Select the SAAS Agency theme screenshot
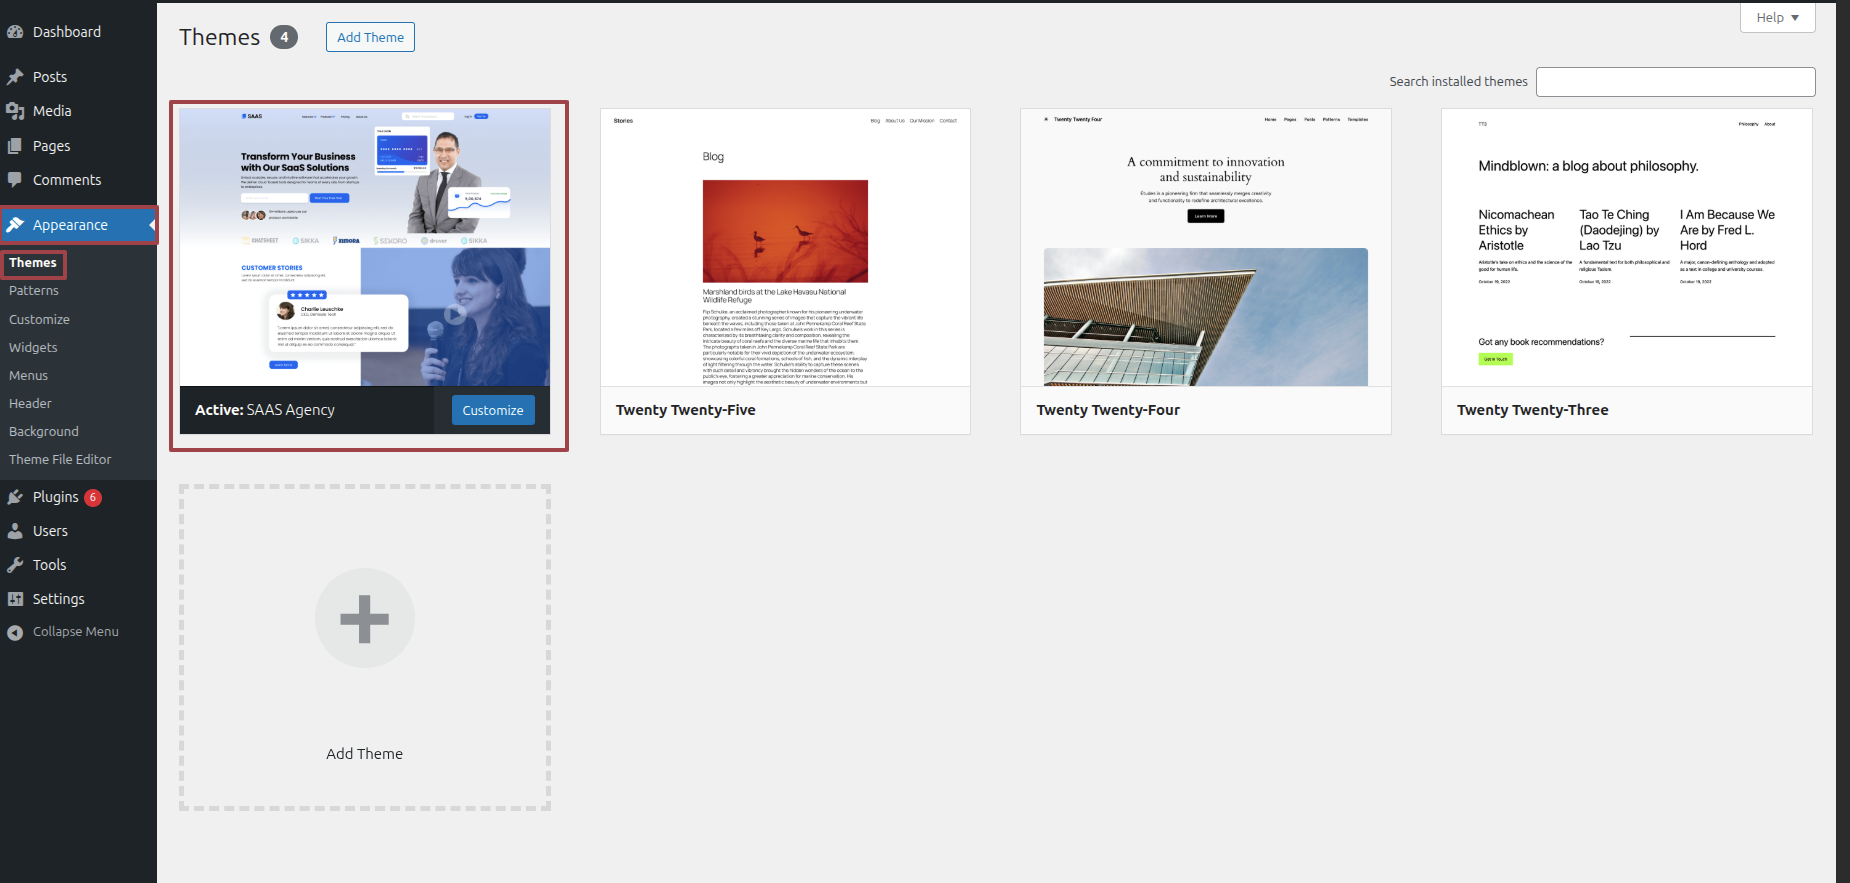This screenshot has height=883, width=1850. (x=365, y=247)
